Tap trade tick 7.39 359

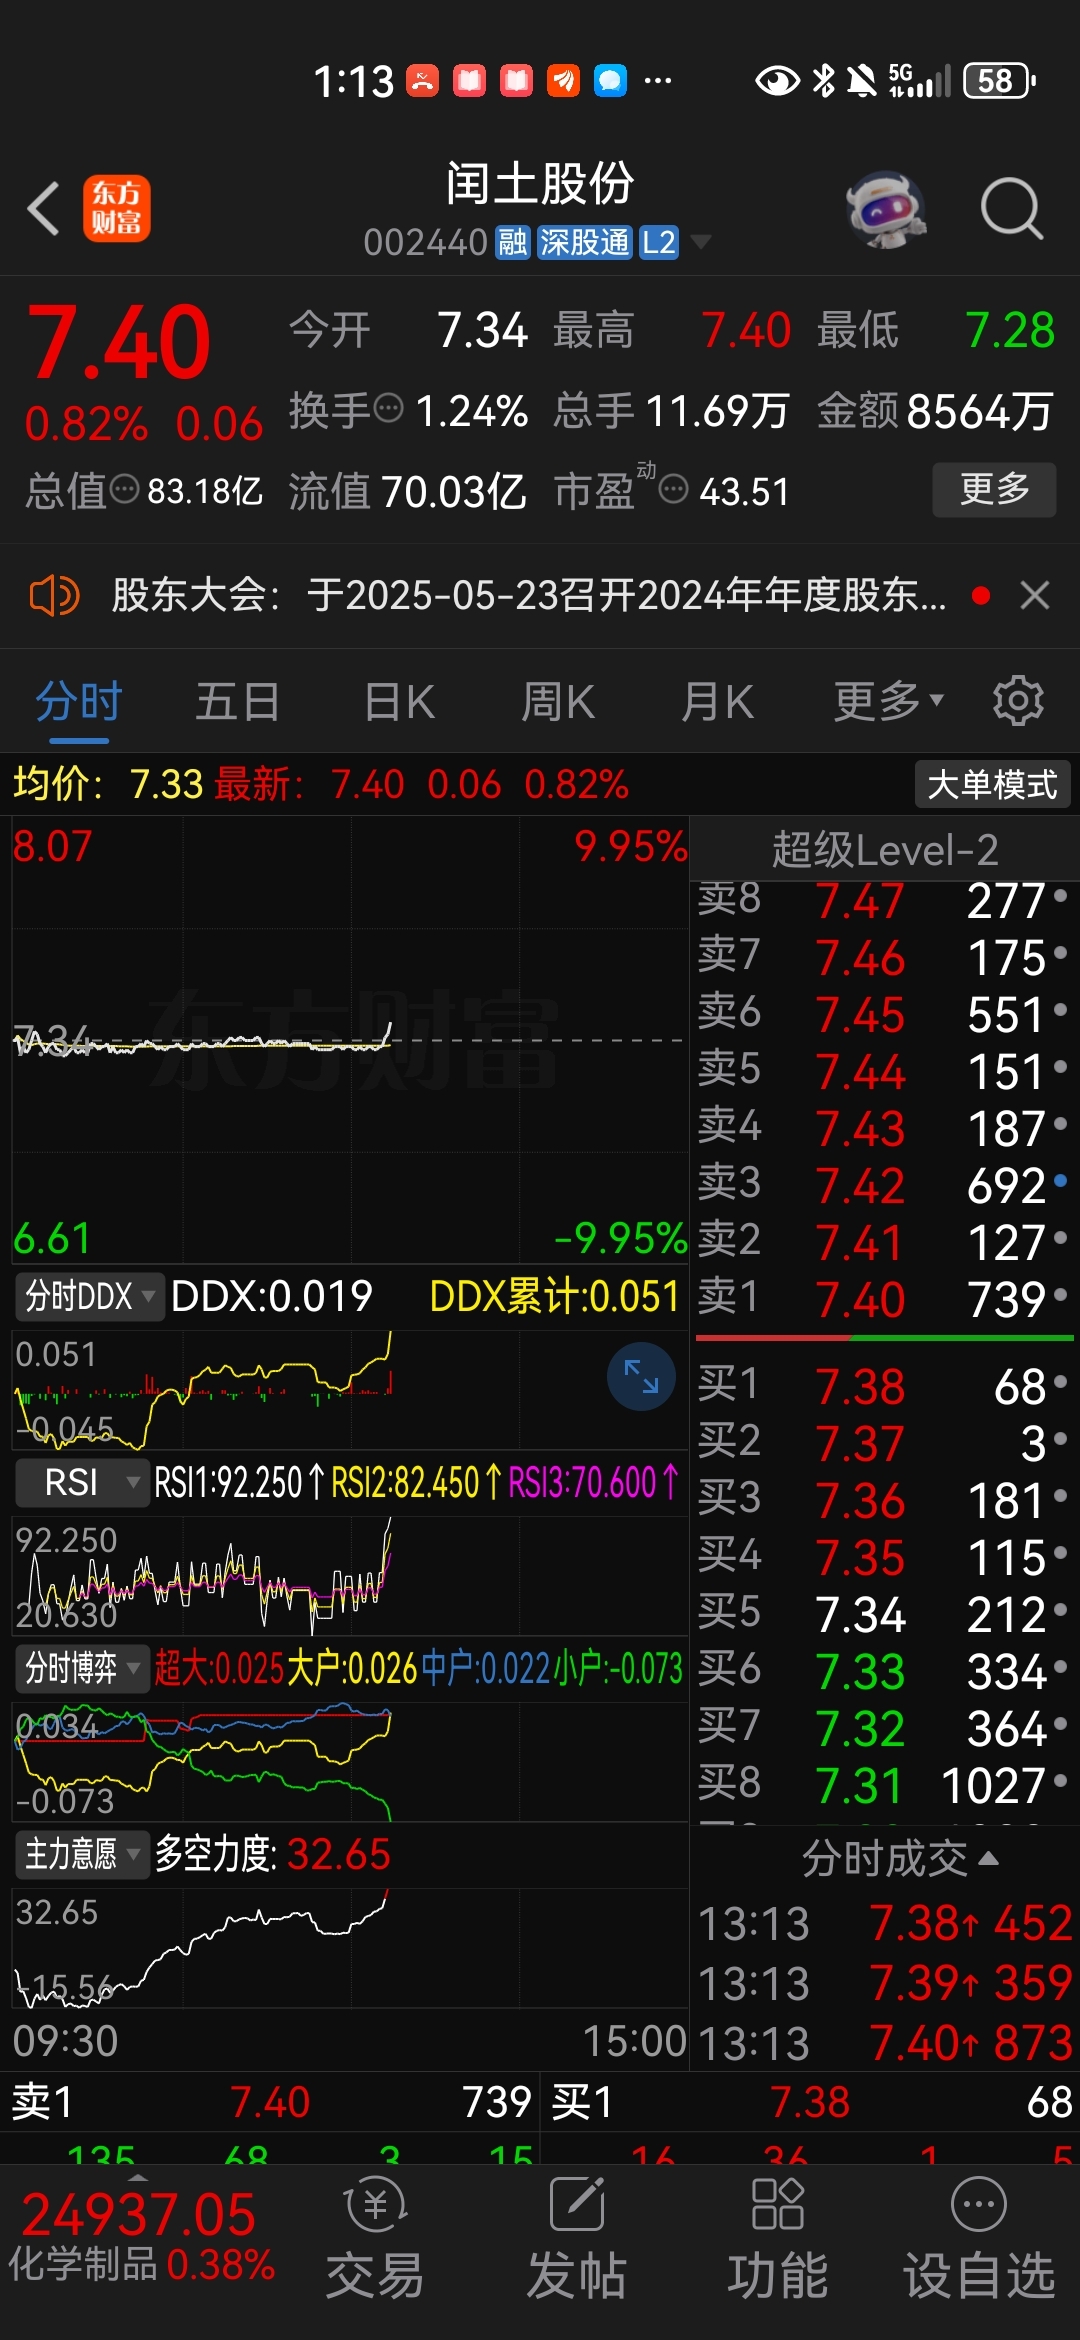885,1983
